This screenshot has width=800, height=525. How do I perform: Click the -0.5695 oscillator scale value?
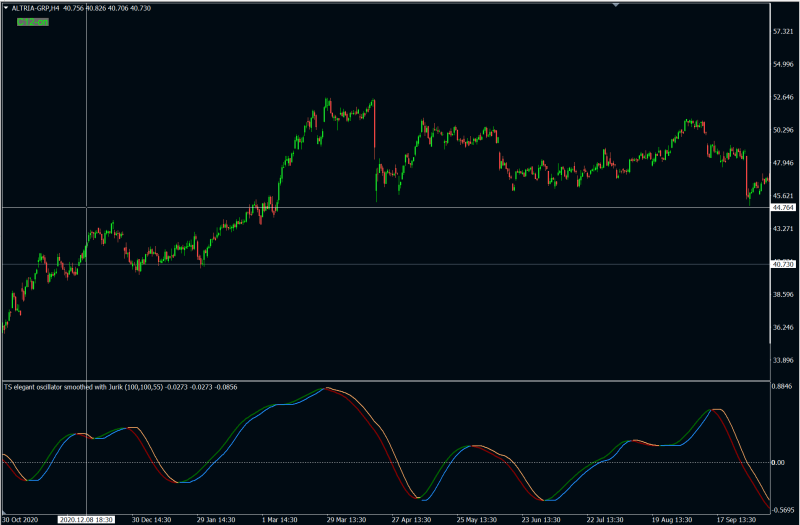tap(782, 510)
